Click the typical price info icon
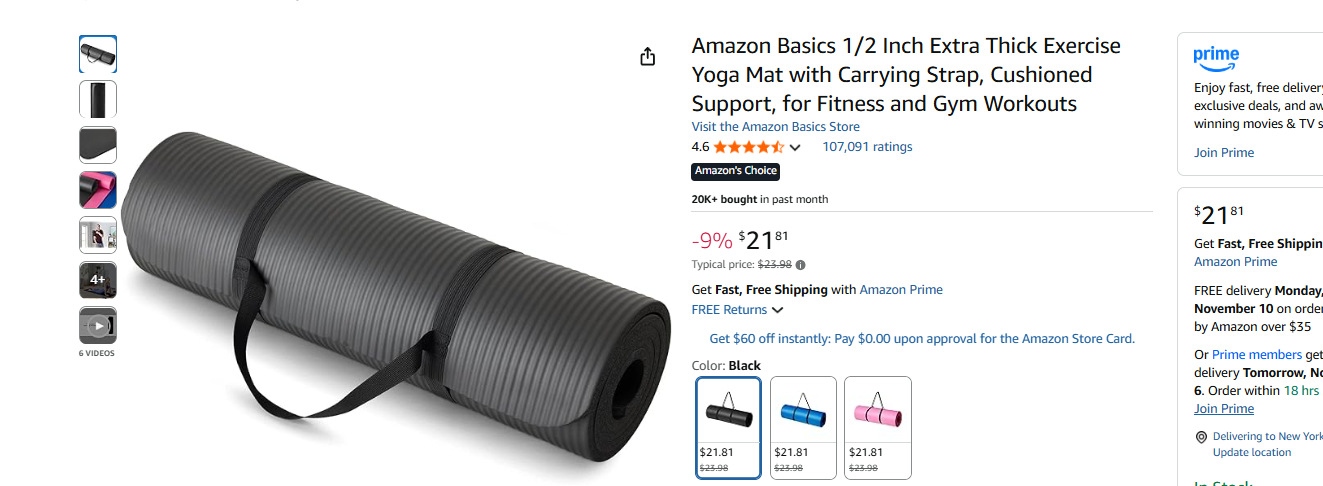Viewport: 1323px width, 486px height. [x=800, y=265]
